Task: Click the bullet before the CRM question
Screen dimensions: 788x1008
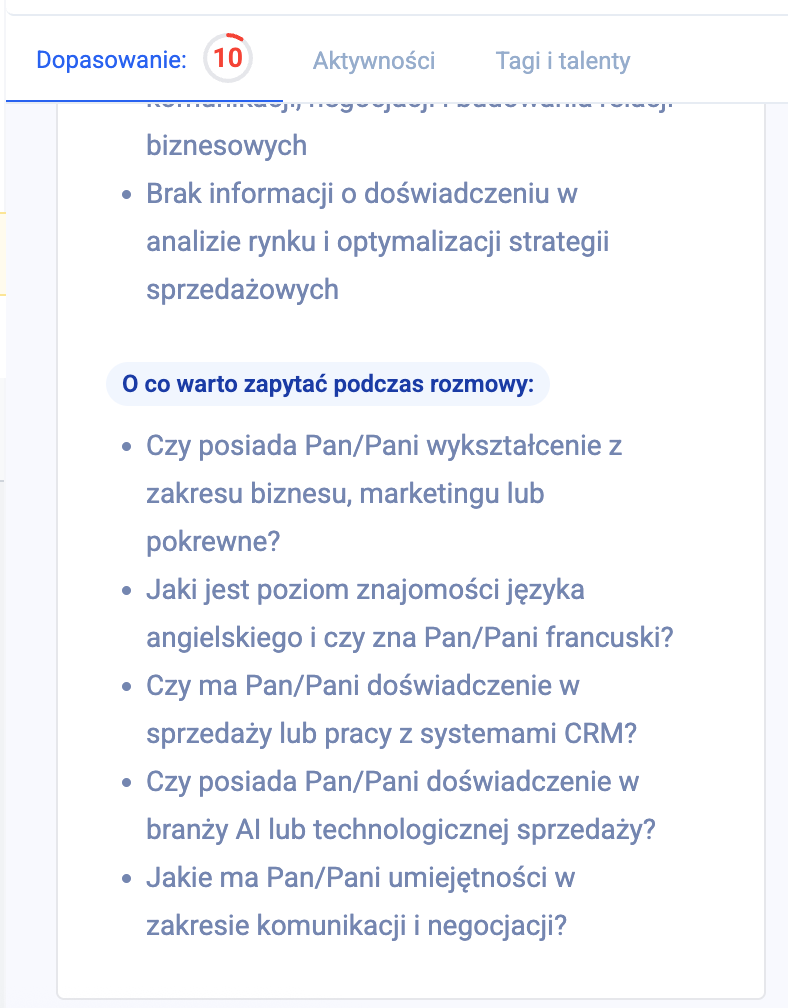Action: (127, 687)
